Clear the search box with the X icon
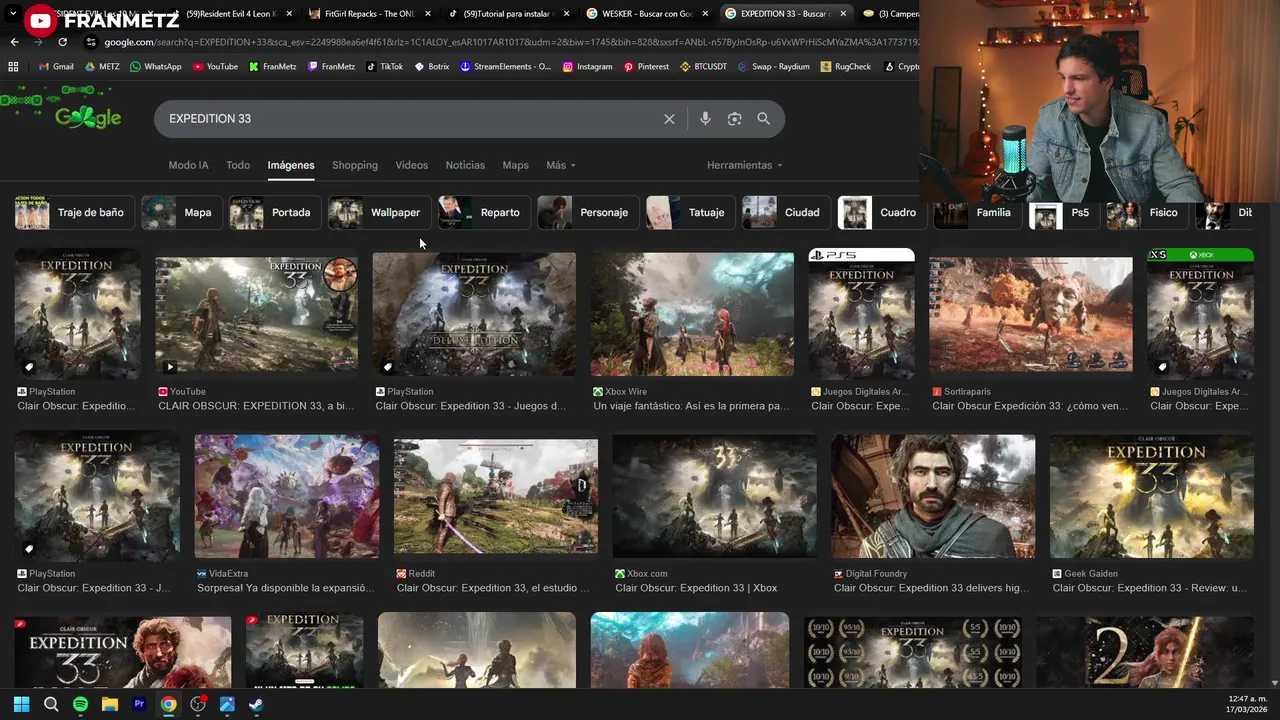 [669, 119]
